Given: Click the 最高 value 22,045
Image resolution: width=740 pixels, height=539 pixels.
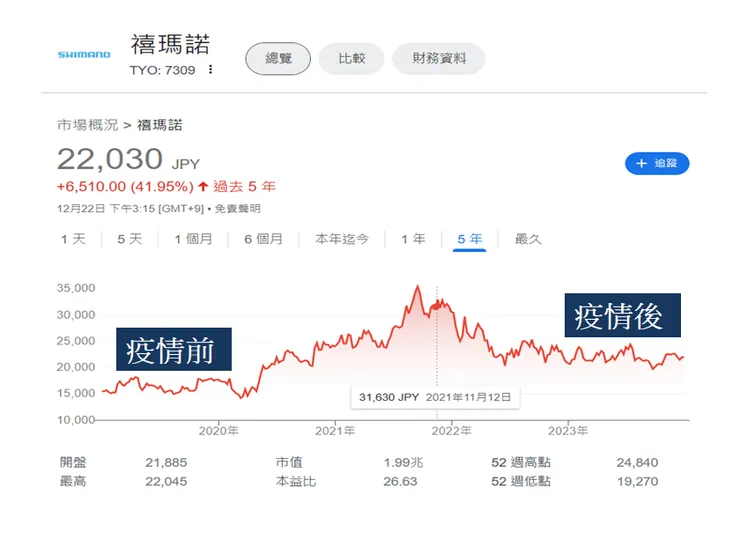Looking at the screenshot, I should point(166,482).
